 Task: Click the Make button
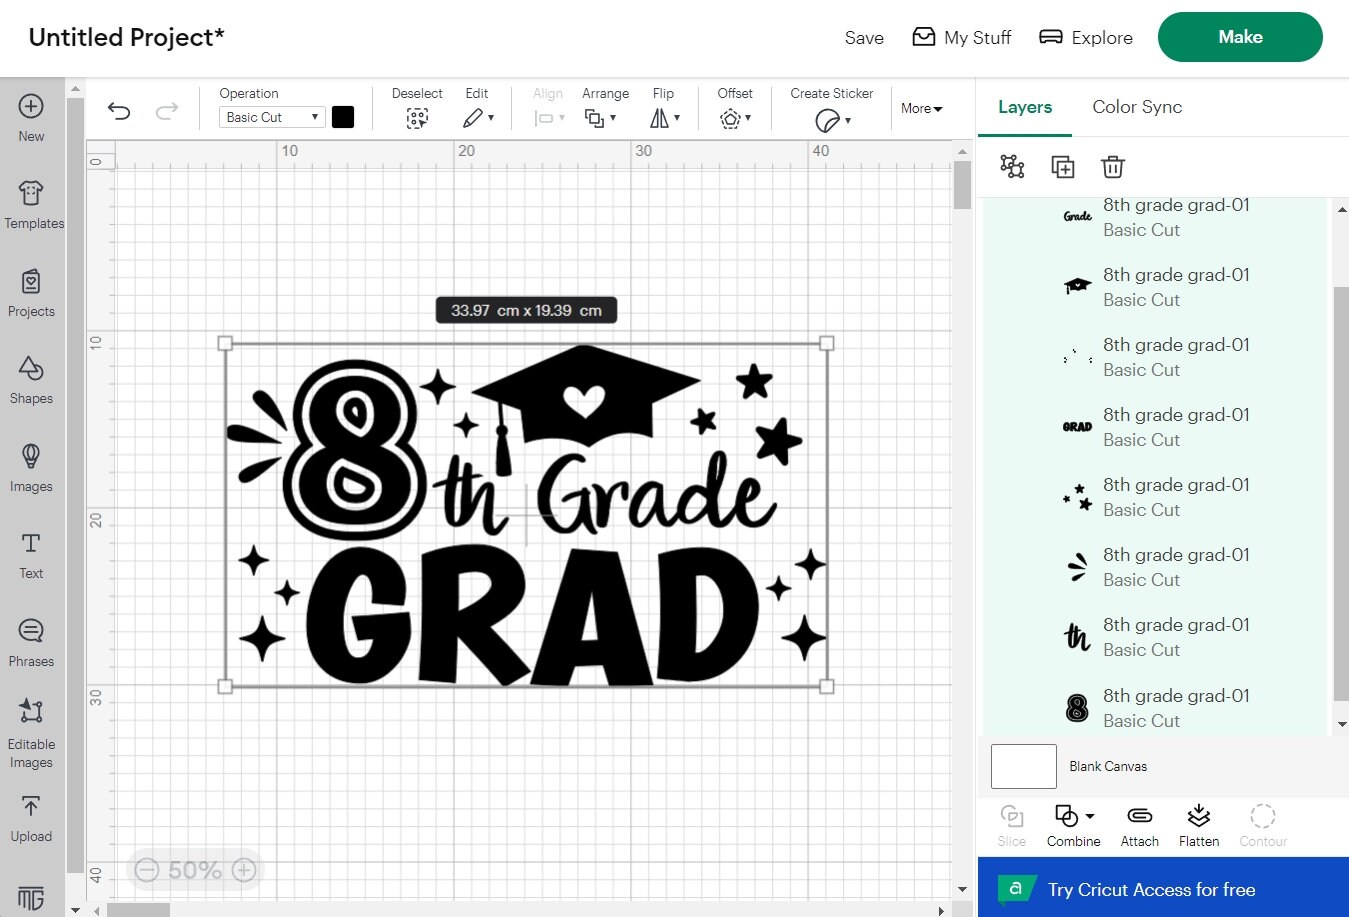(x=1240, y=37)
